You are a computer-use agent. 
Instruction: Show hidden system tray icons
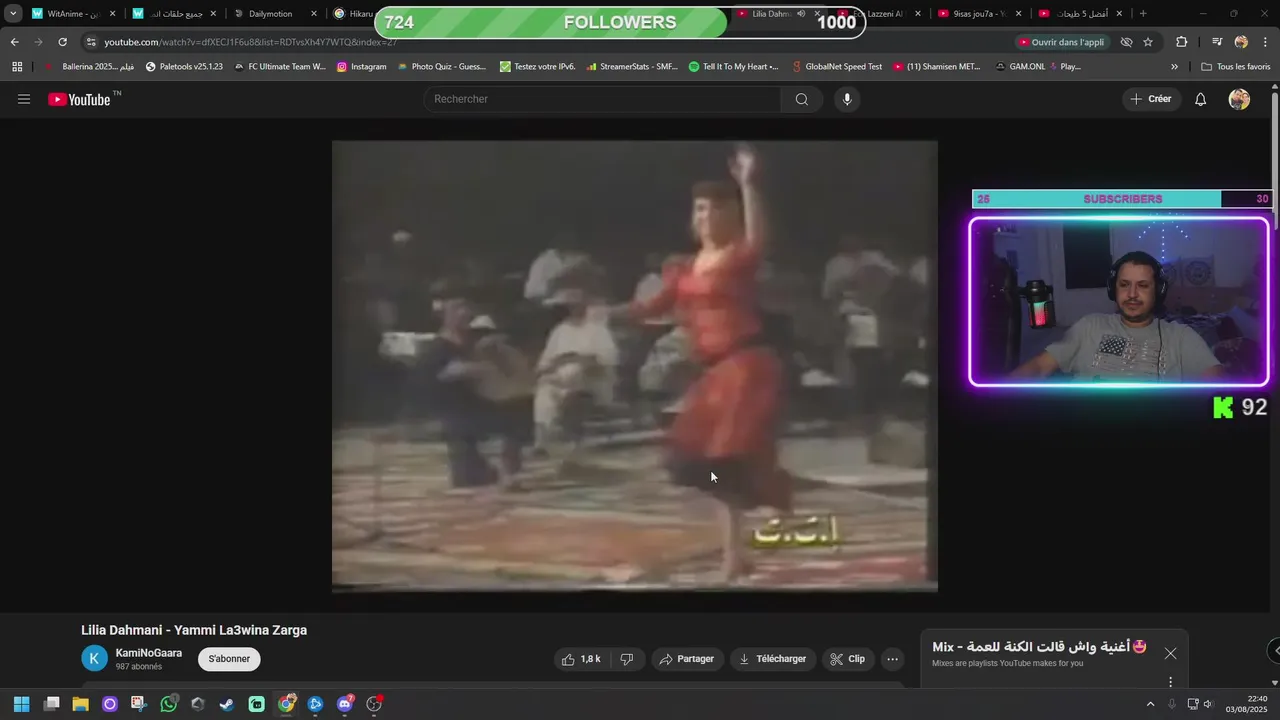tap(1150, 704)
